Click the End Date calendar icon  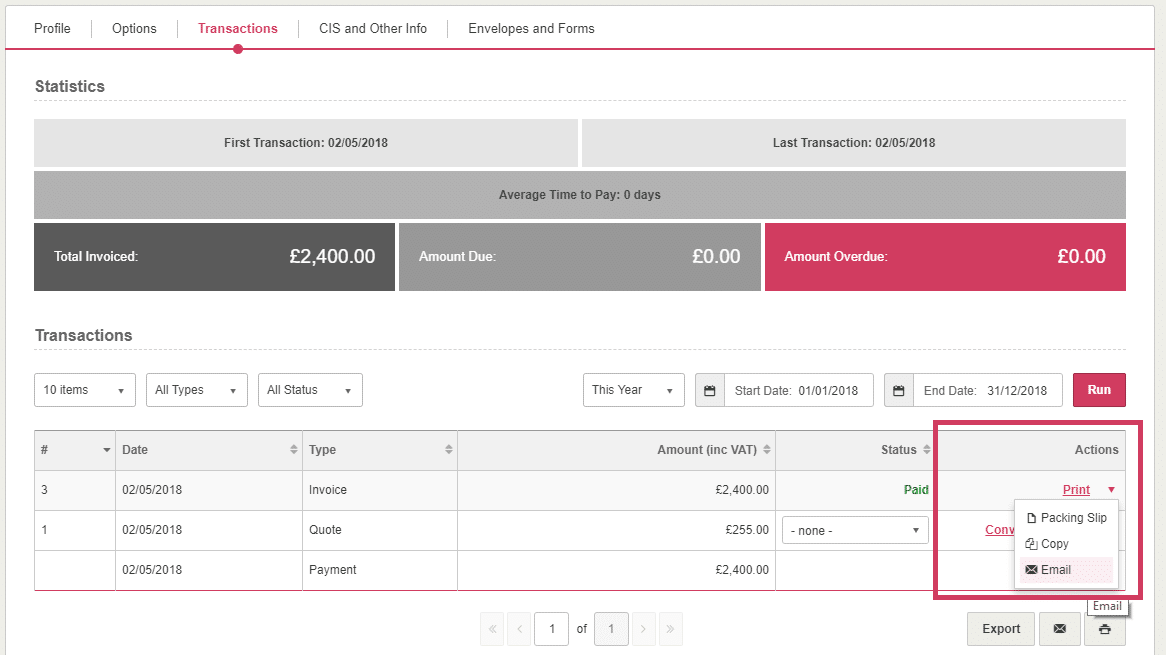click(899, 390)
